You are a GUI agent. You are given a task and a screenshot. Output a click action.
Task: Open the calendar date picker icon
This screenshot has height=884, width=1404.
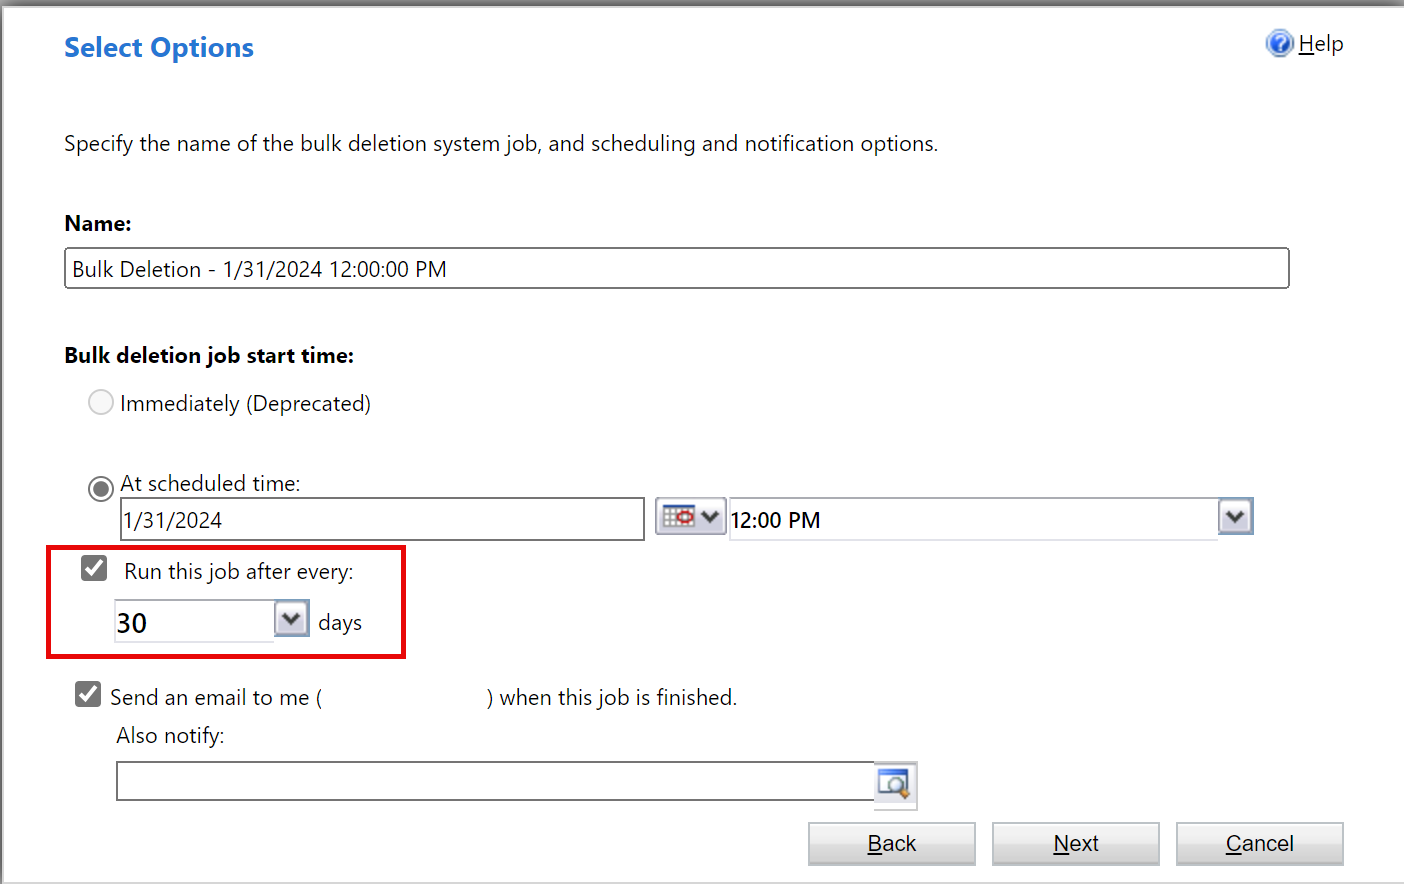pos(690,516)
